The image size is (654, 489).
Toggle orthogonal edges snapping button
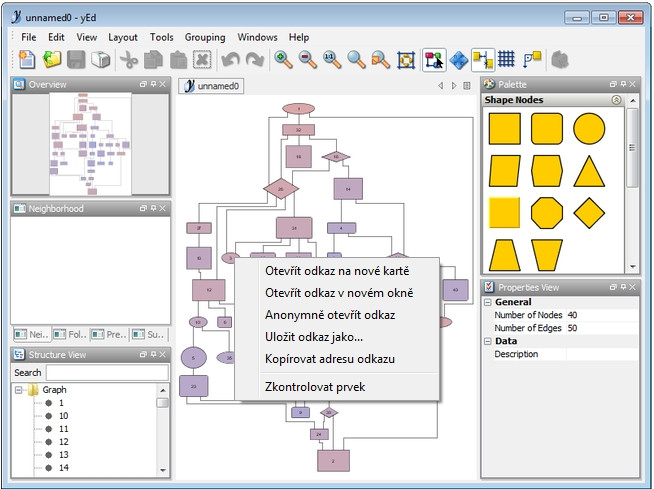483,60
